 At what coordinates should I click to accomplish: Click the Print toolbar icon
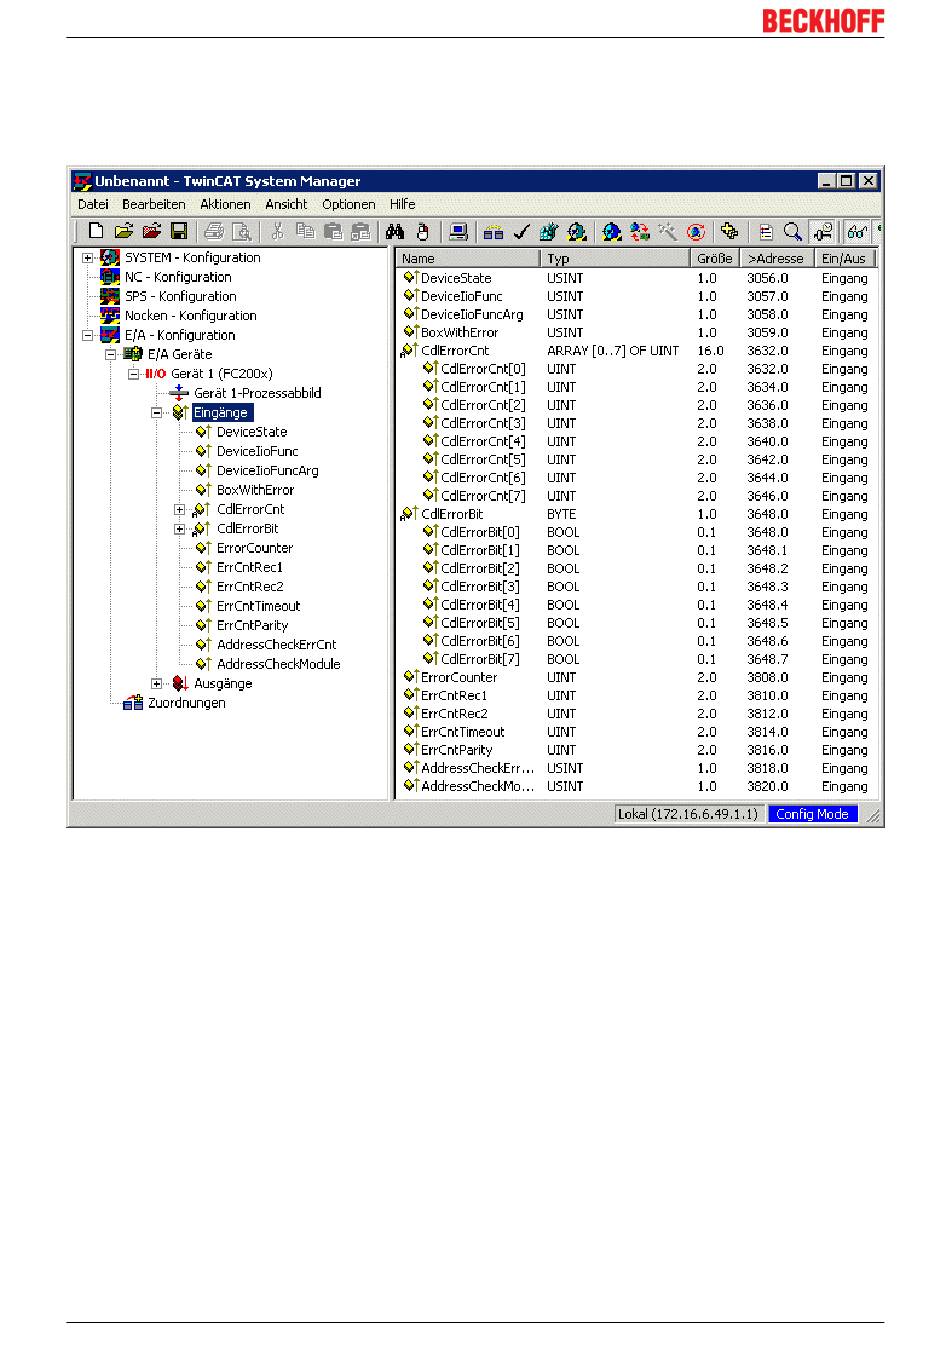[x=214, y=232]
